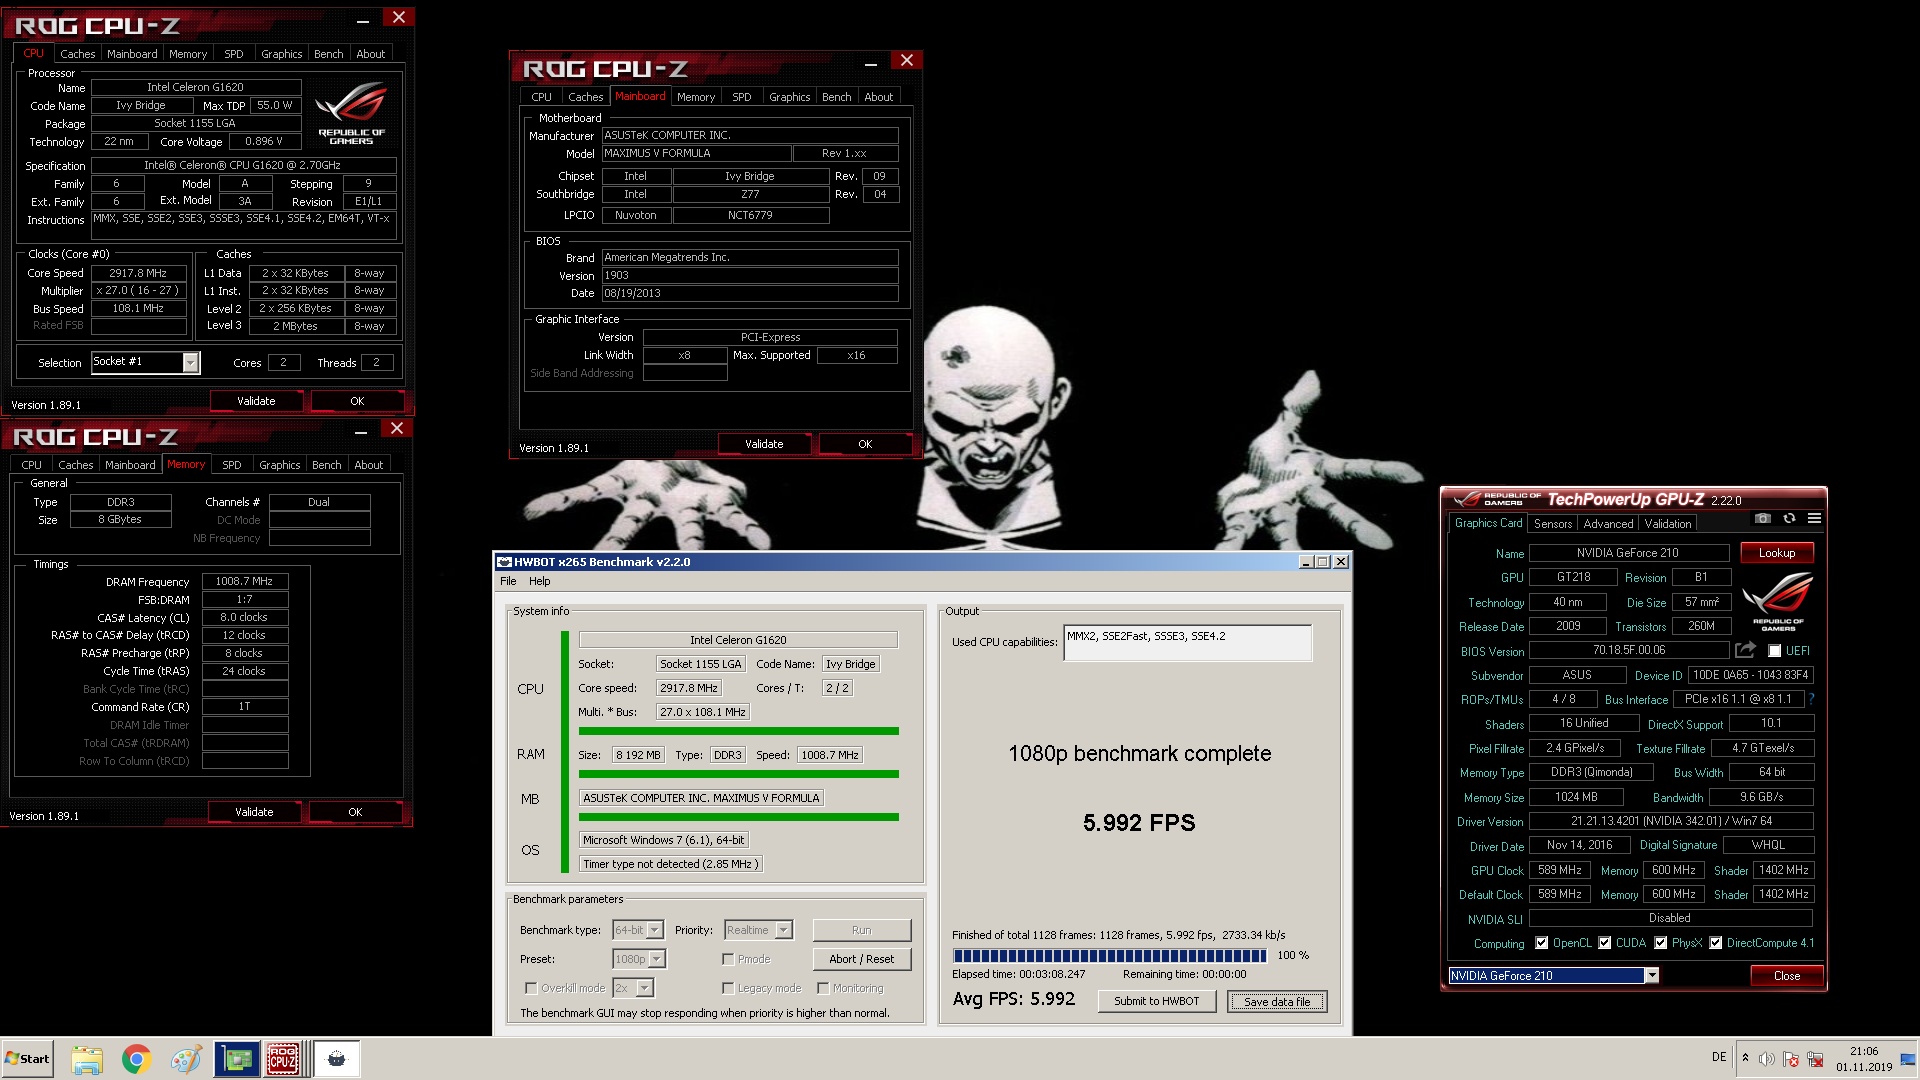Image resolution: width=1920 pixels, height=1080 pixels.
Task: Click Submit to HWBOT button
Action: [1156, 1001]
